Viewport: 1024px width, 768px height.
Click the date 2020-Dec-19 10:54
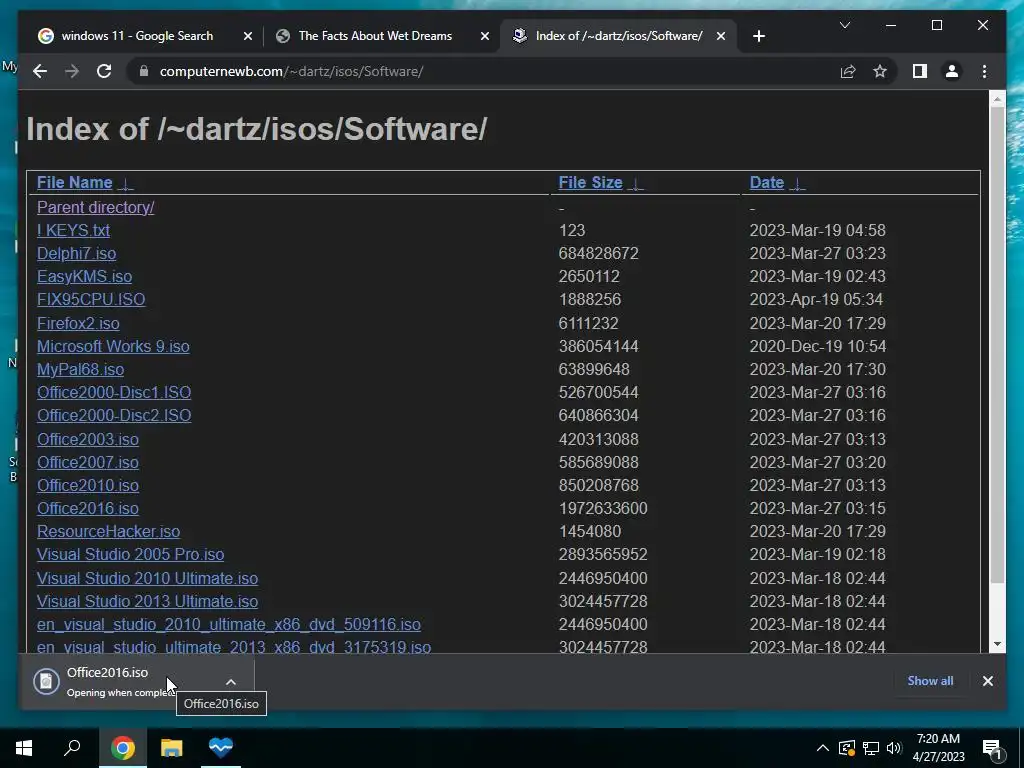817,346
